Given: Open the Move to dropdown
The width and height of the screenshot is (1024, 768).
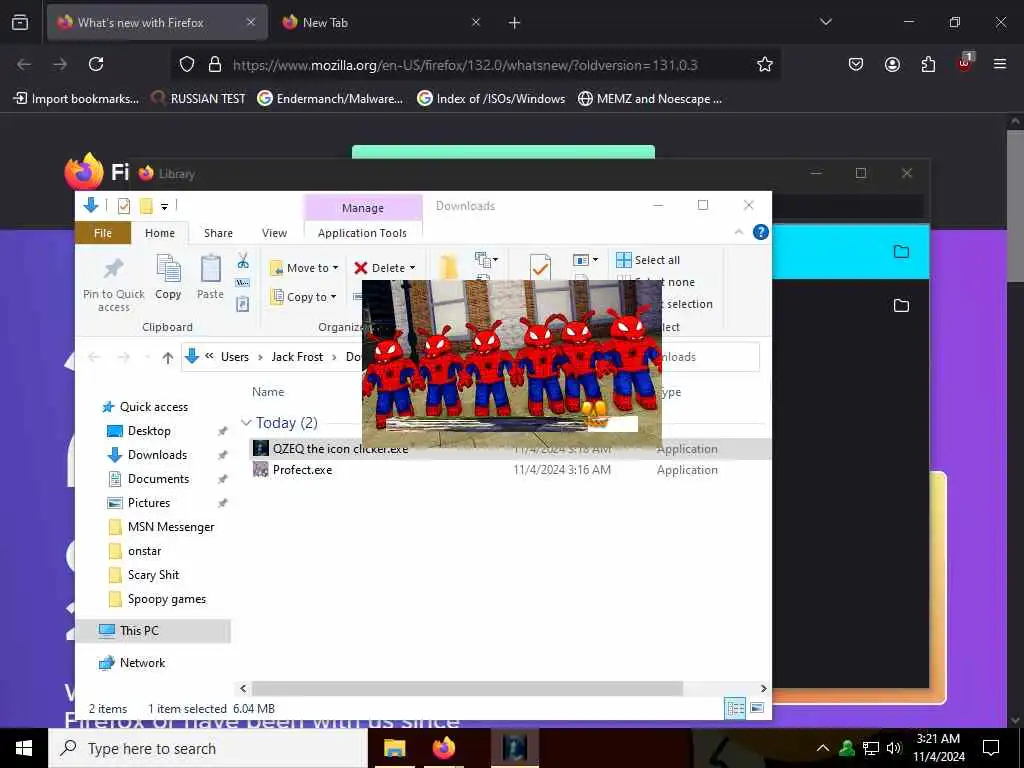Looking at the screenshot, I should point(304,268).
